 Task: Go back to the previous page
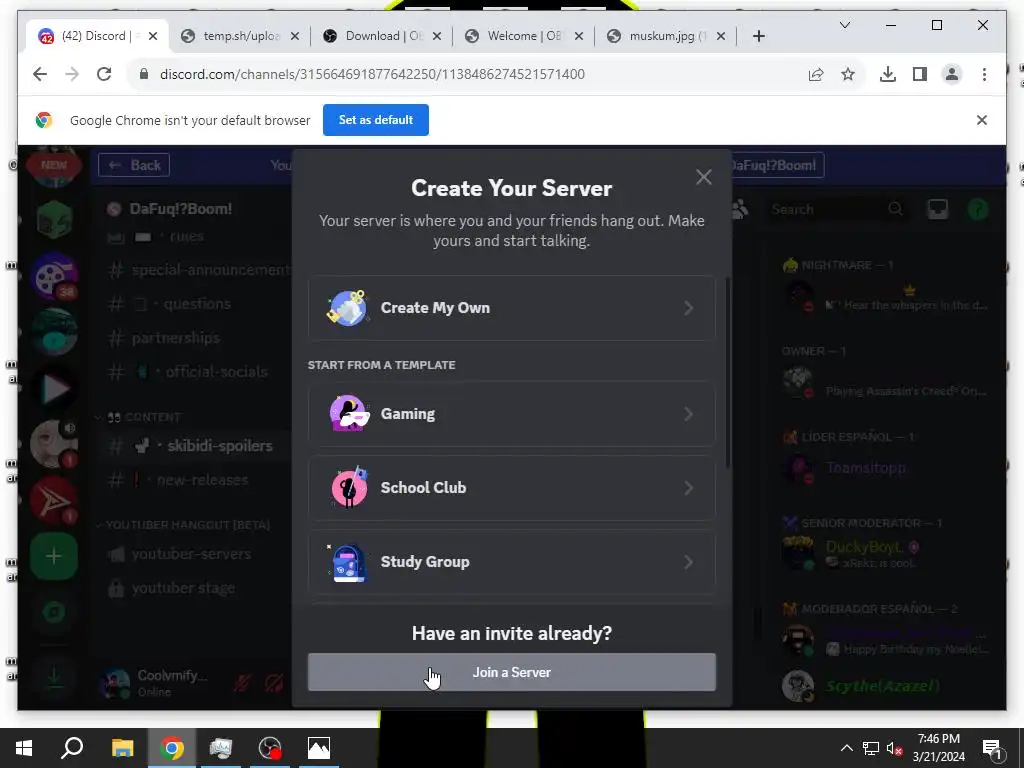[40, 74]
